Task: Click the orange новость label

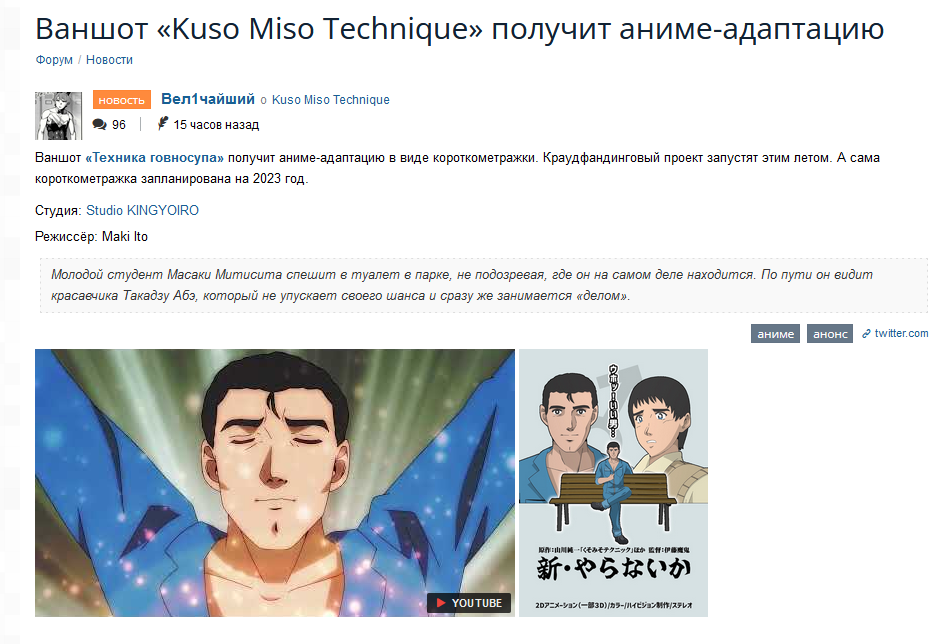Action: coord(122,100)
